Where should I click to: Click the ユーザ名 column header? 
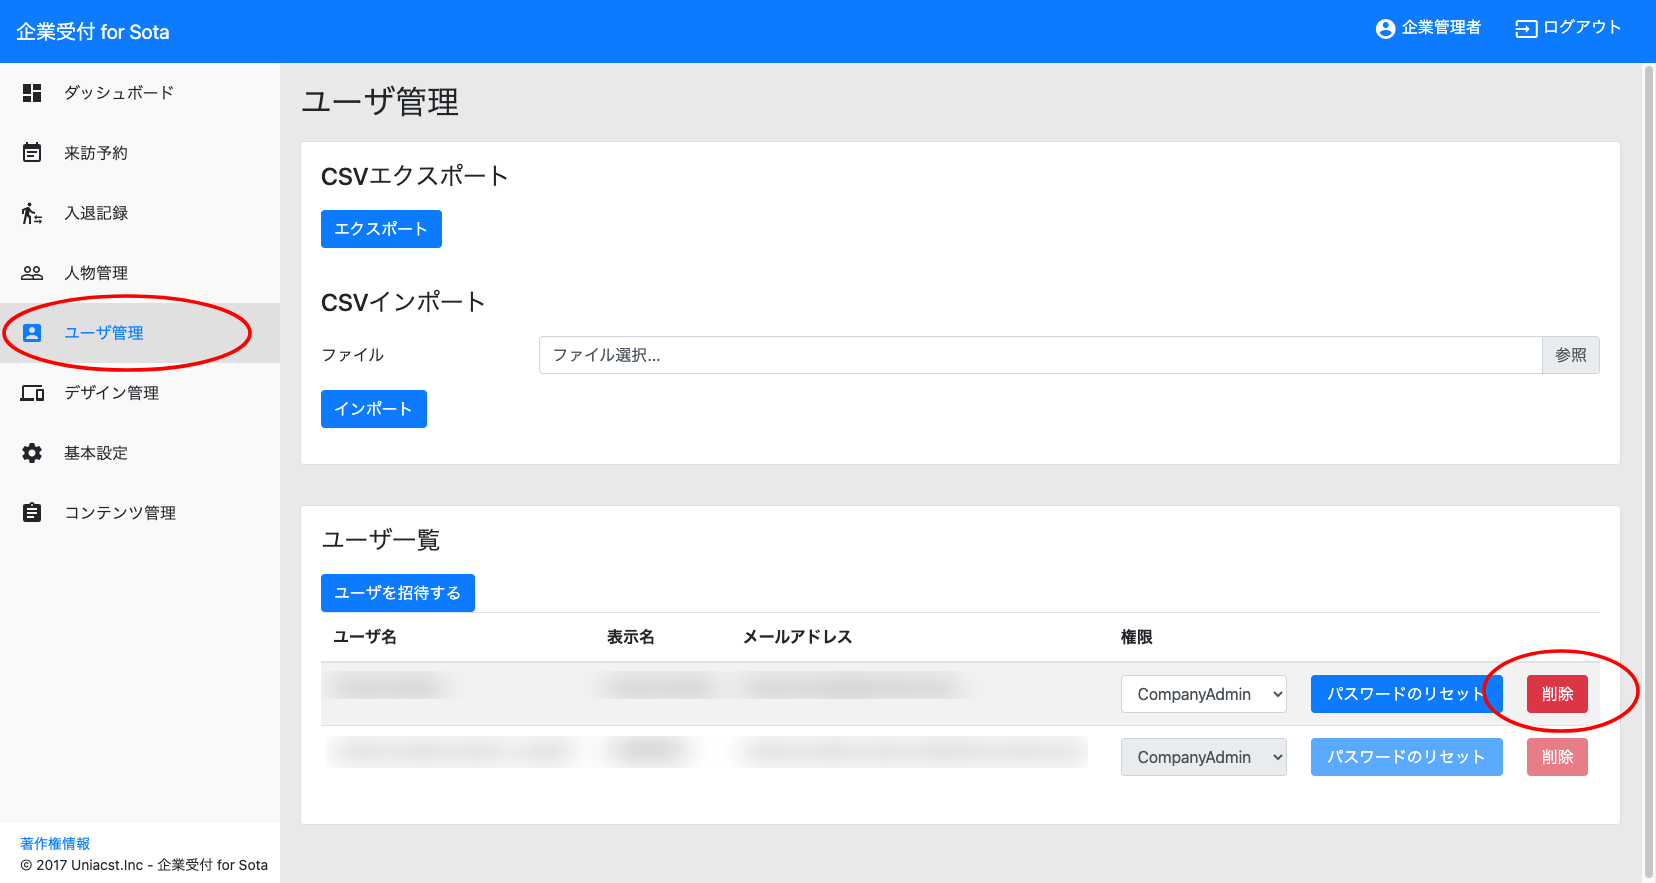(x=365, y=637)
